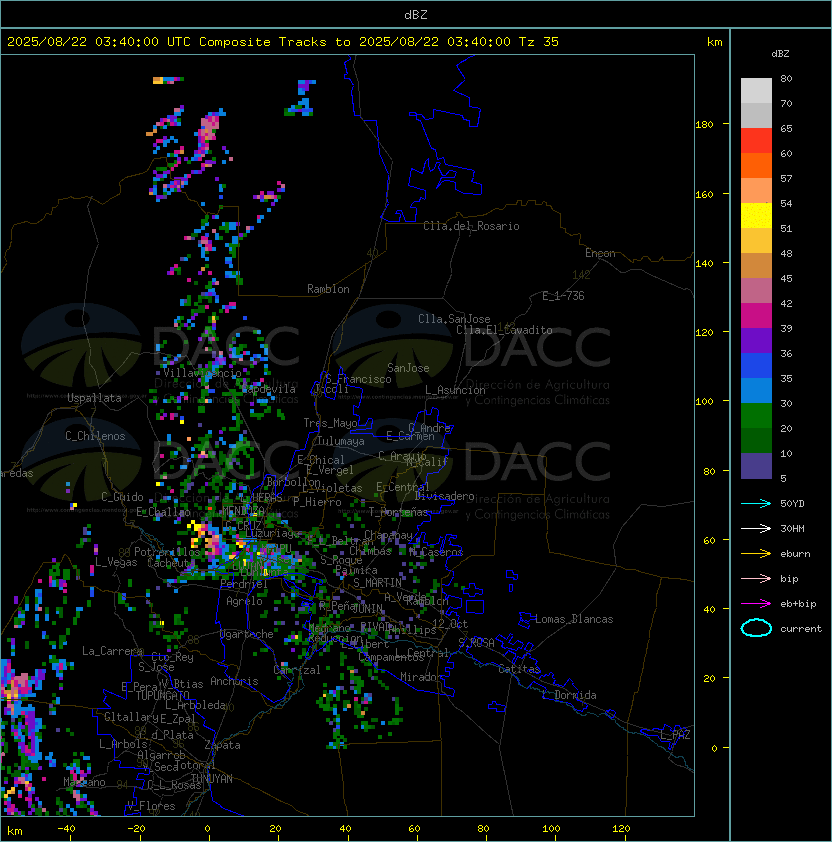
Task: Click the 'Mirador' label on map
Action: (x=422, y=677)
